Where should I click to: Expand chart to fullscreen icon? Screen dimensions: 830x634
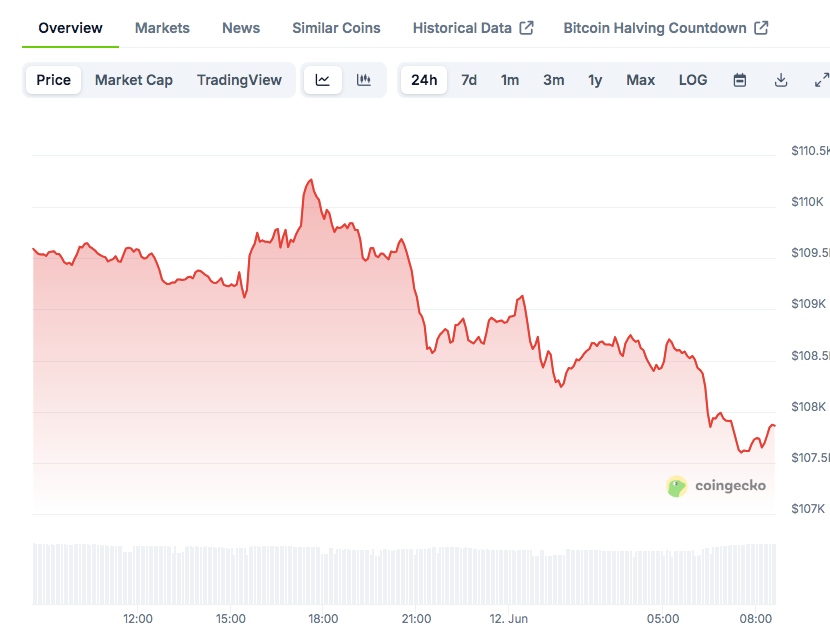821,80
